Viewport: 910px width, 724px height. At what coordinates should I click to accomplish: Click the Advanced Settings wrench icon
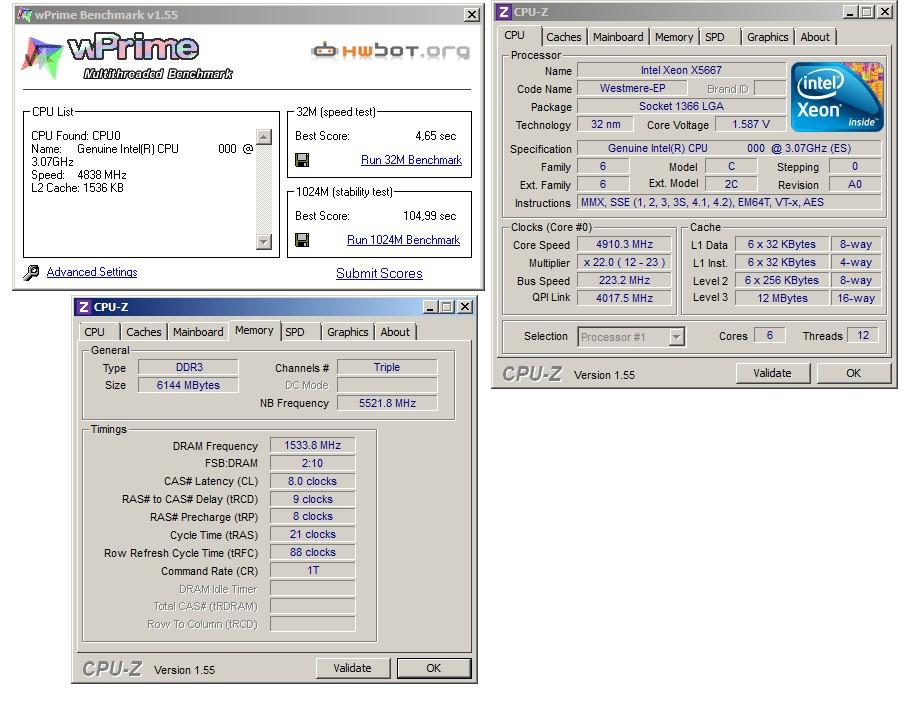31,272
